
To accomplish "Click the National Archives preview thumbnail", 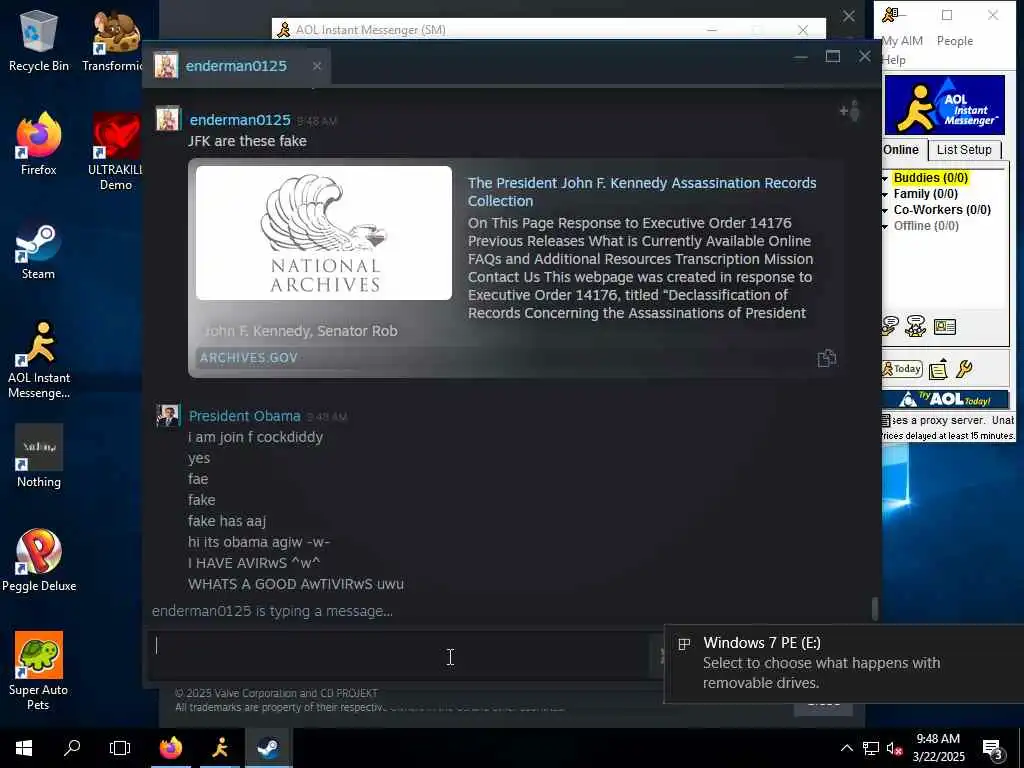I will (324, 233).
